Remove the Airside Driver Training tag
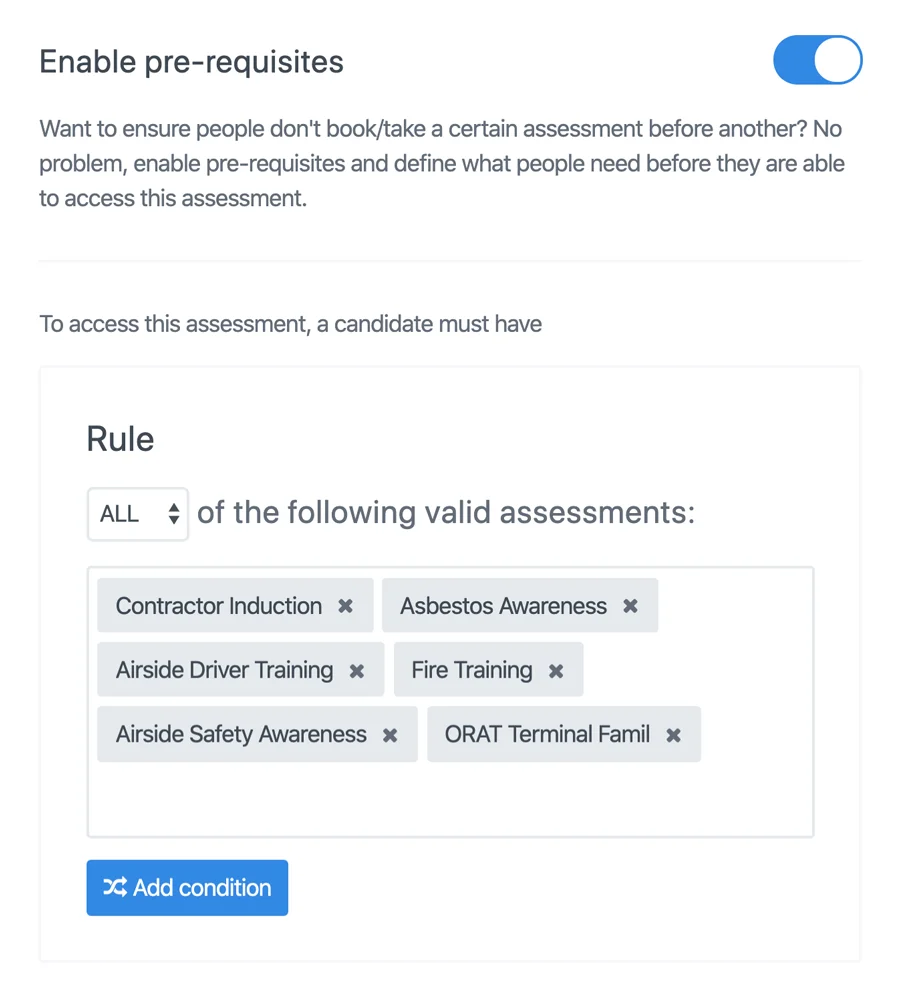This screenshot has height=996, width=900. tap(357, 670)
